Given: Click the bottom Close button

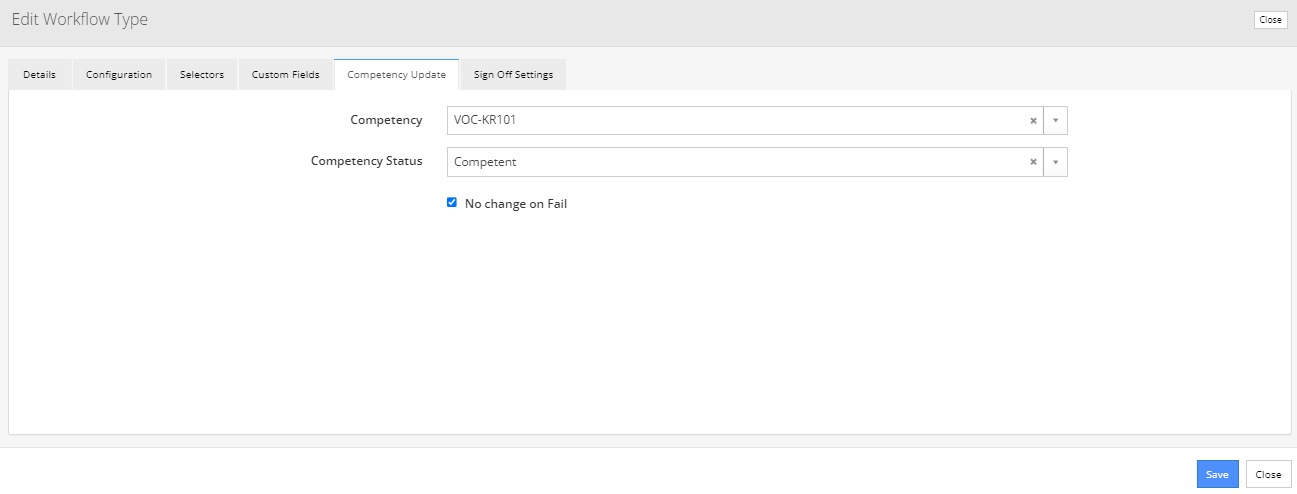Looking at the screenshot, I should tap(1269, 474).
